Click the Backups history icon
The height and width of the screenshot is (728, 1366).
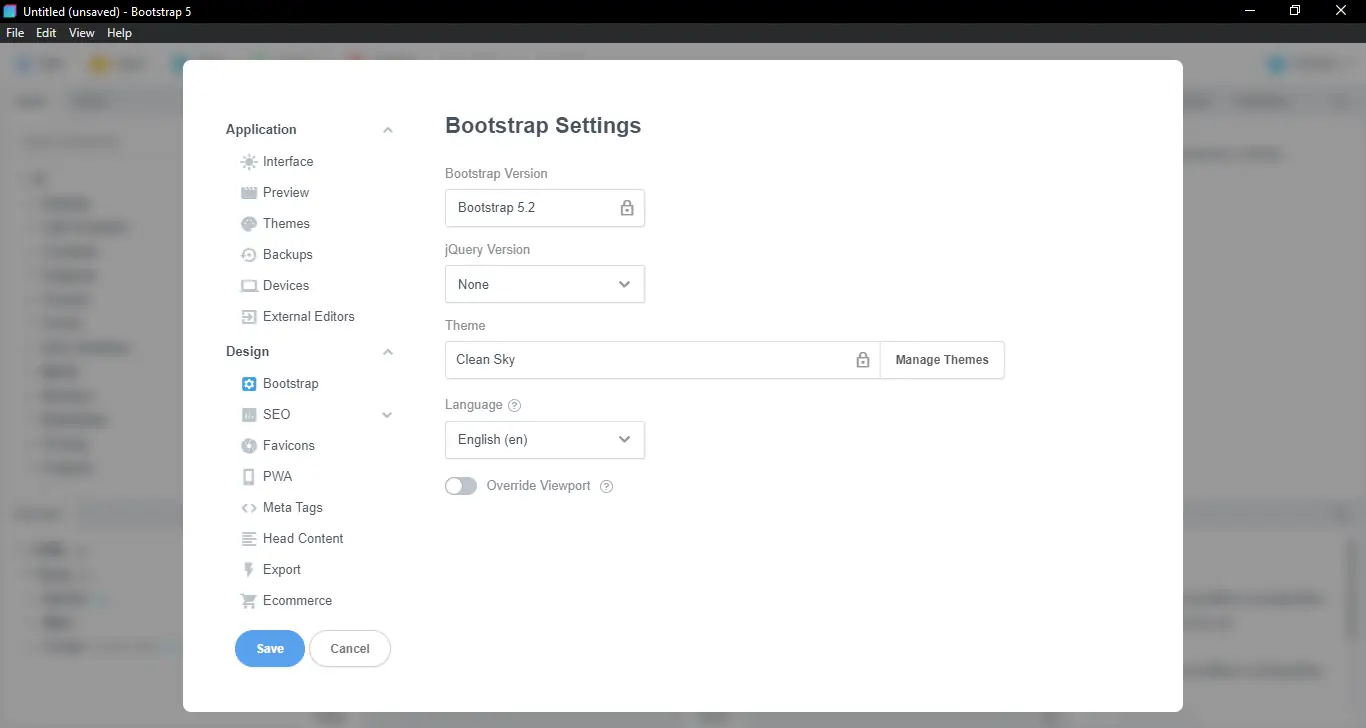(249, 255)
